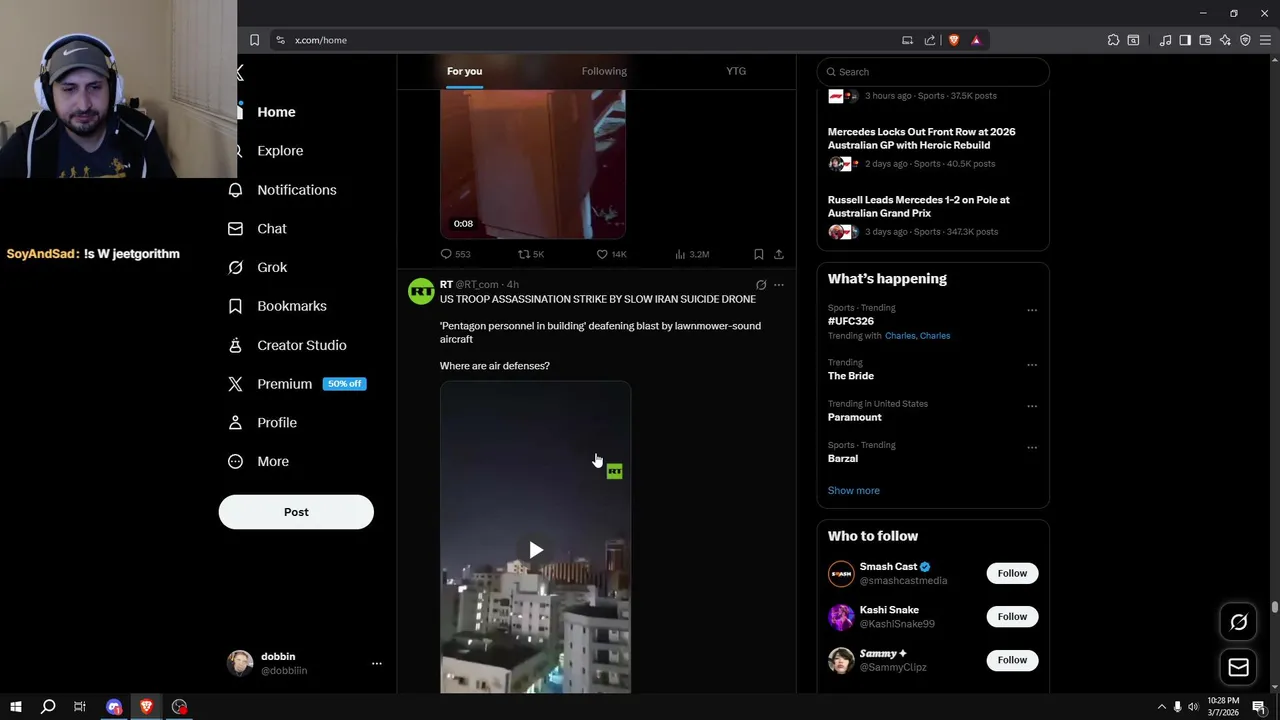Open Mercedes Locks Out Front Row story

point(921,138)
